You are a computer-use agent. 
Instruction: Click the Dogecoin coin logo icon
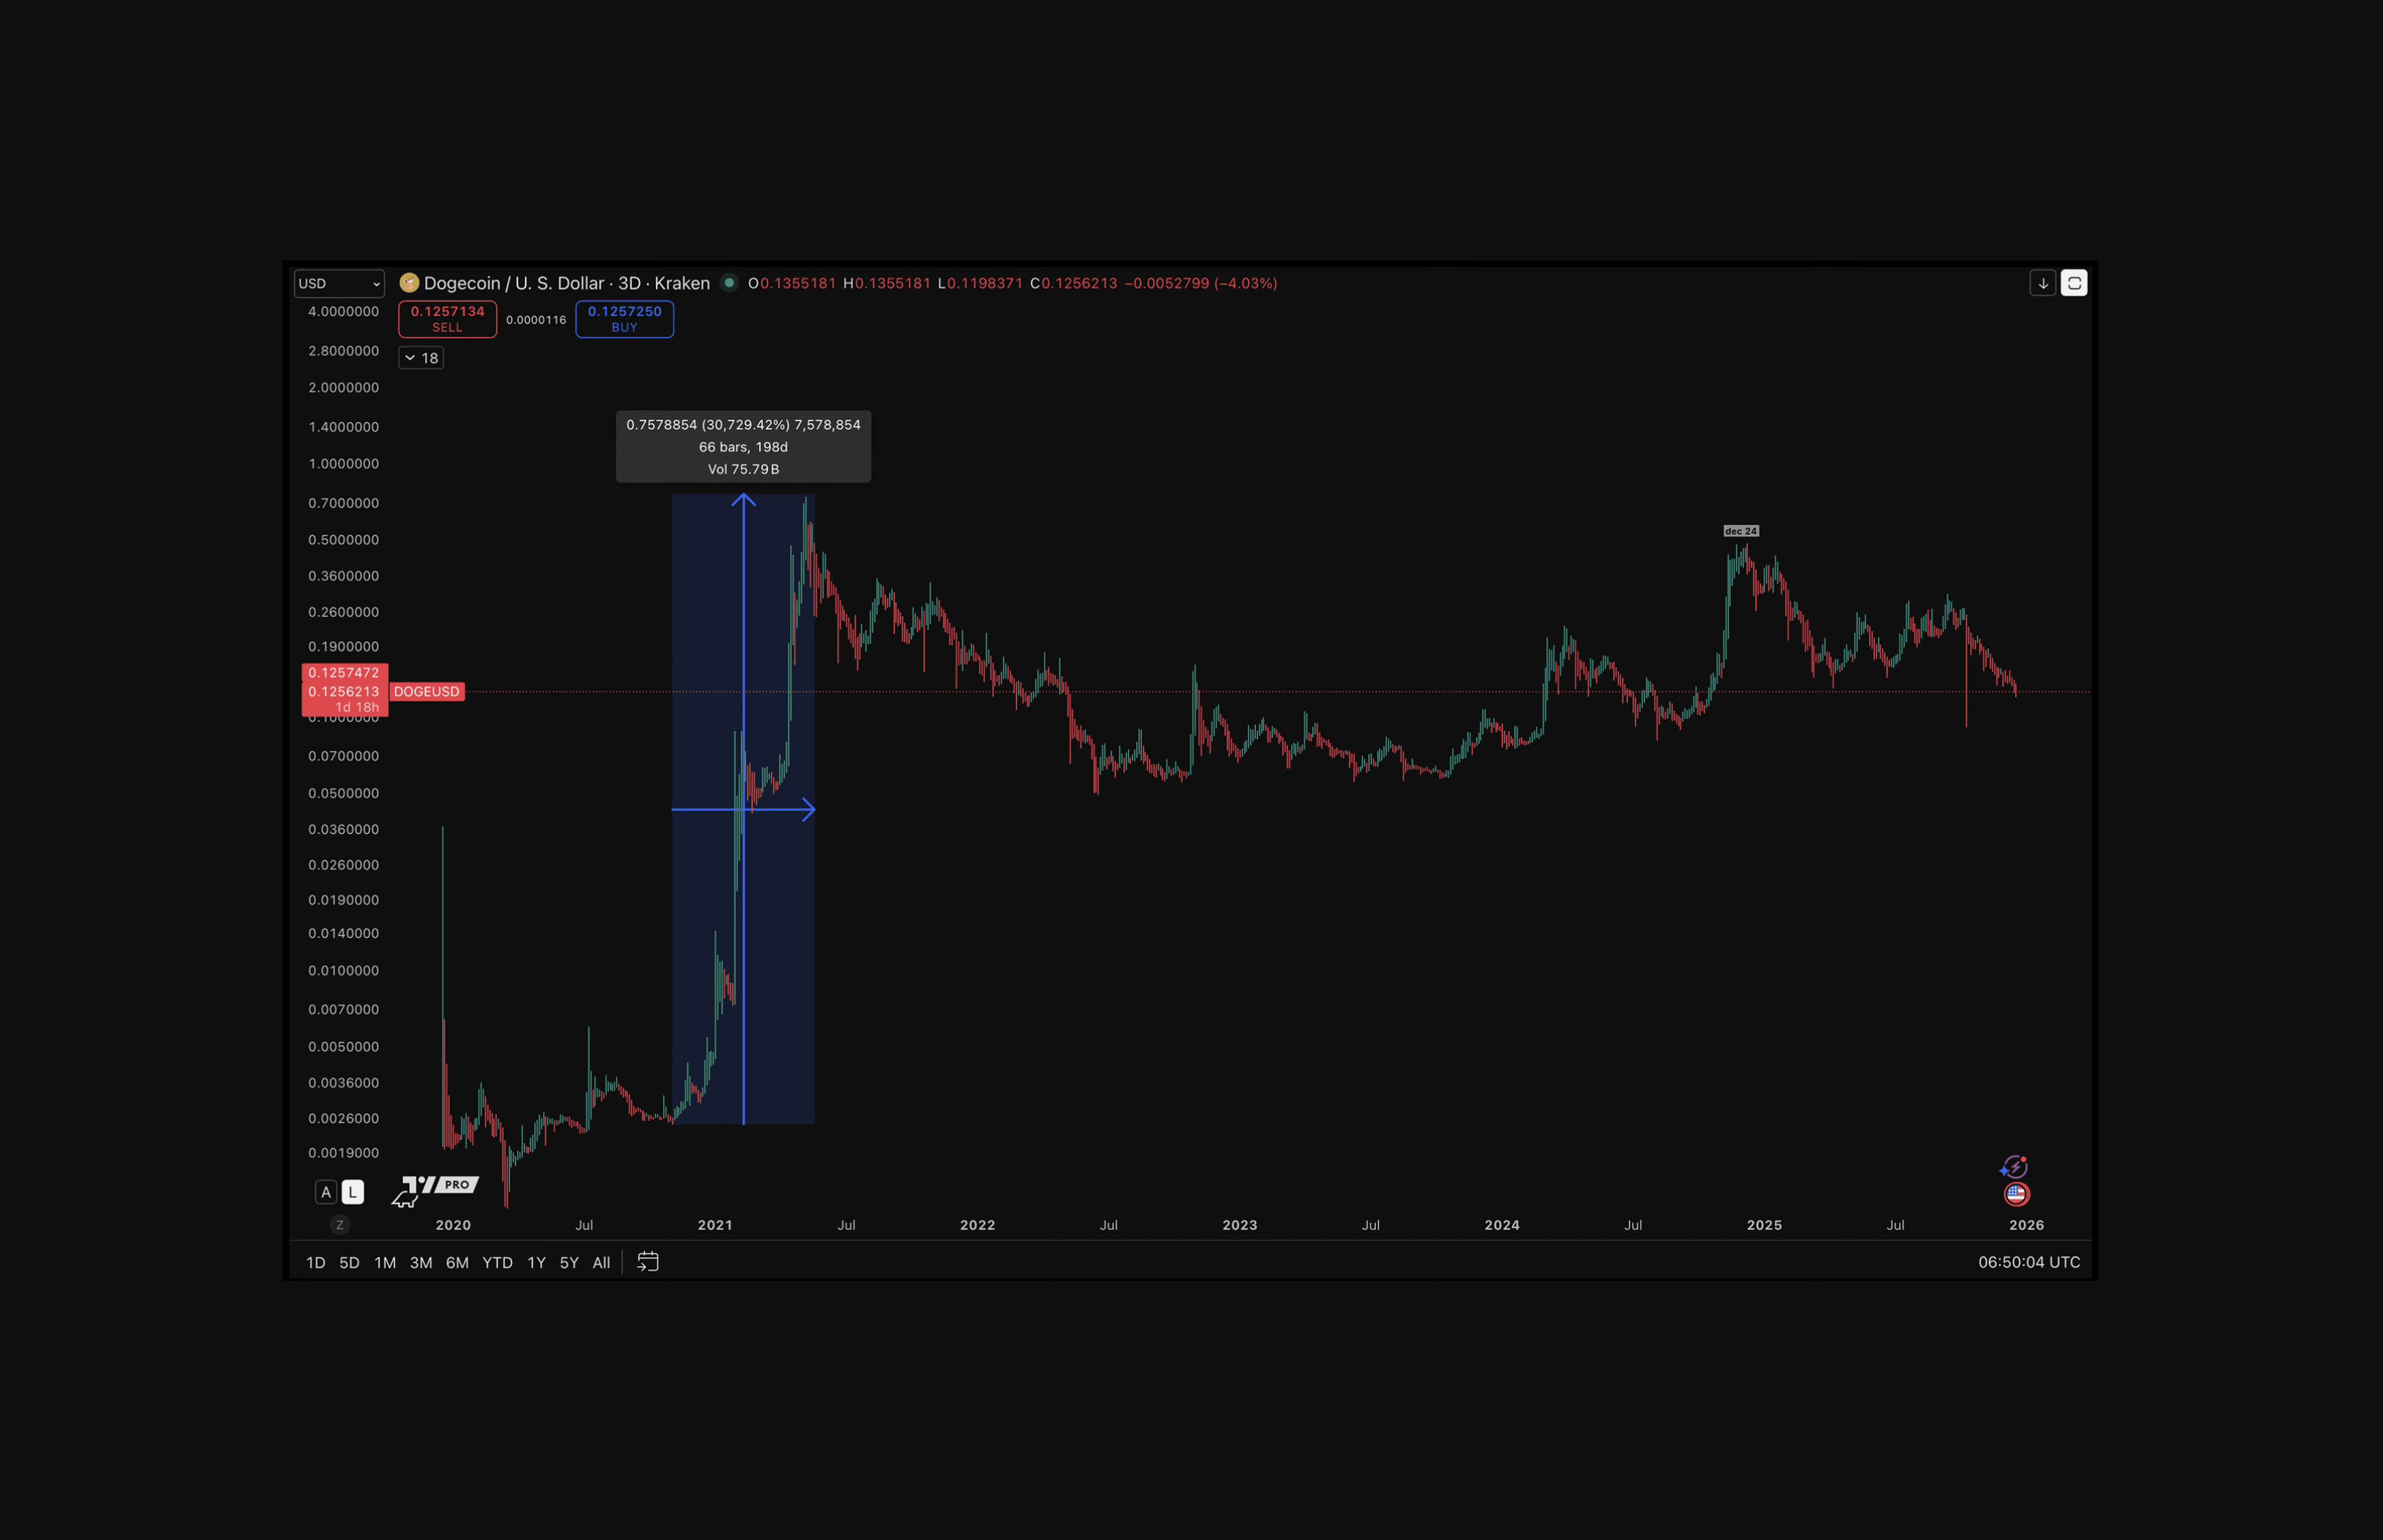click(x=409, y=283)
